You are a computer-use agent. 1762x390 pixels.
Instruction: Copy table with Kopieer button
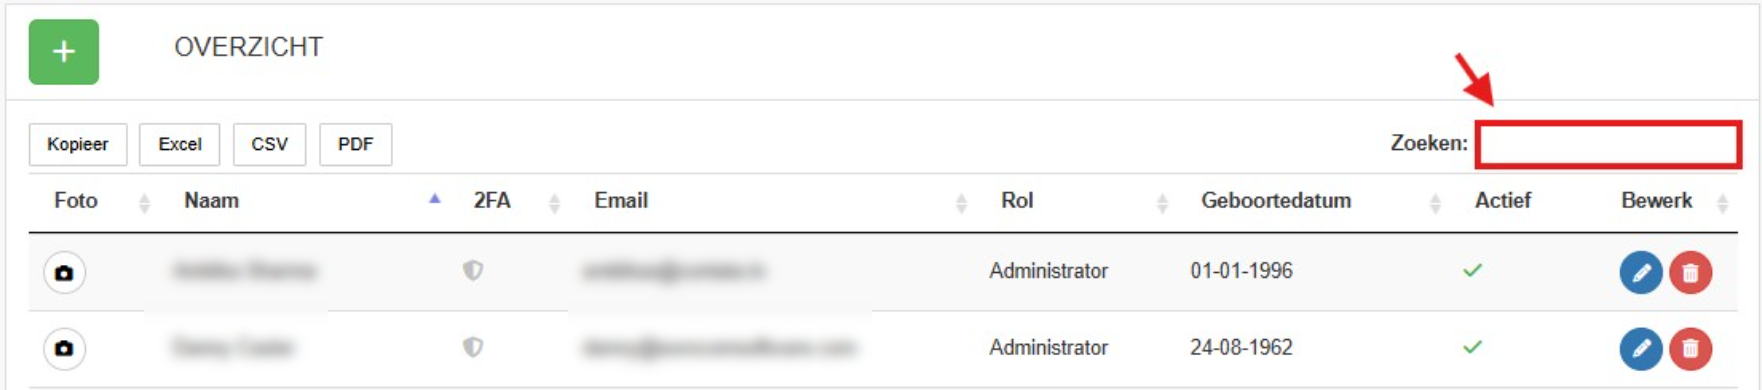78,144
